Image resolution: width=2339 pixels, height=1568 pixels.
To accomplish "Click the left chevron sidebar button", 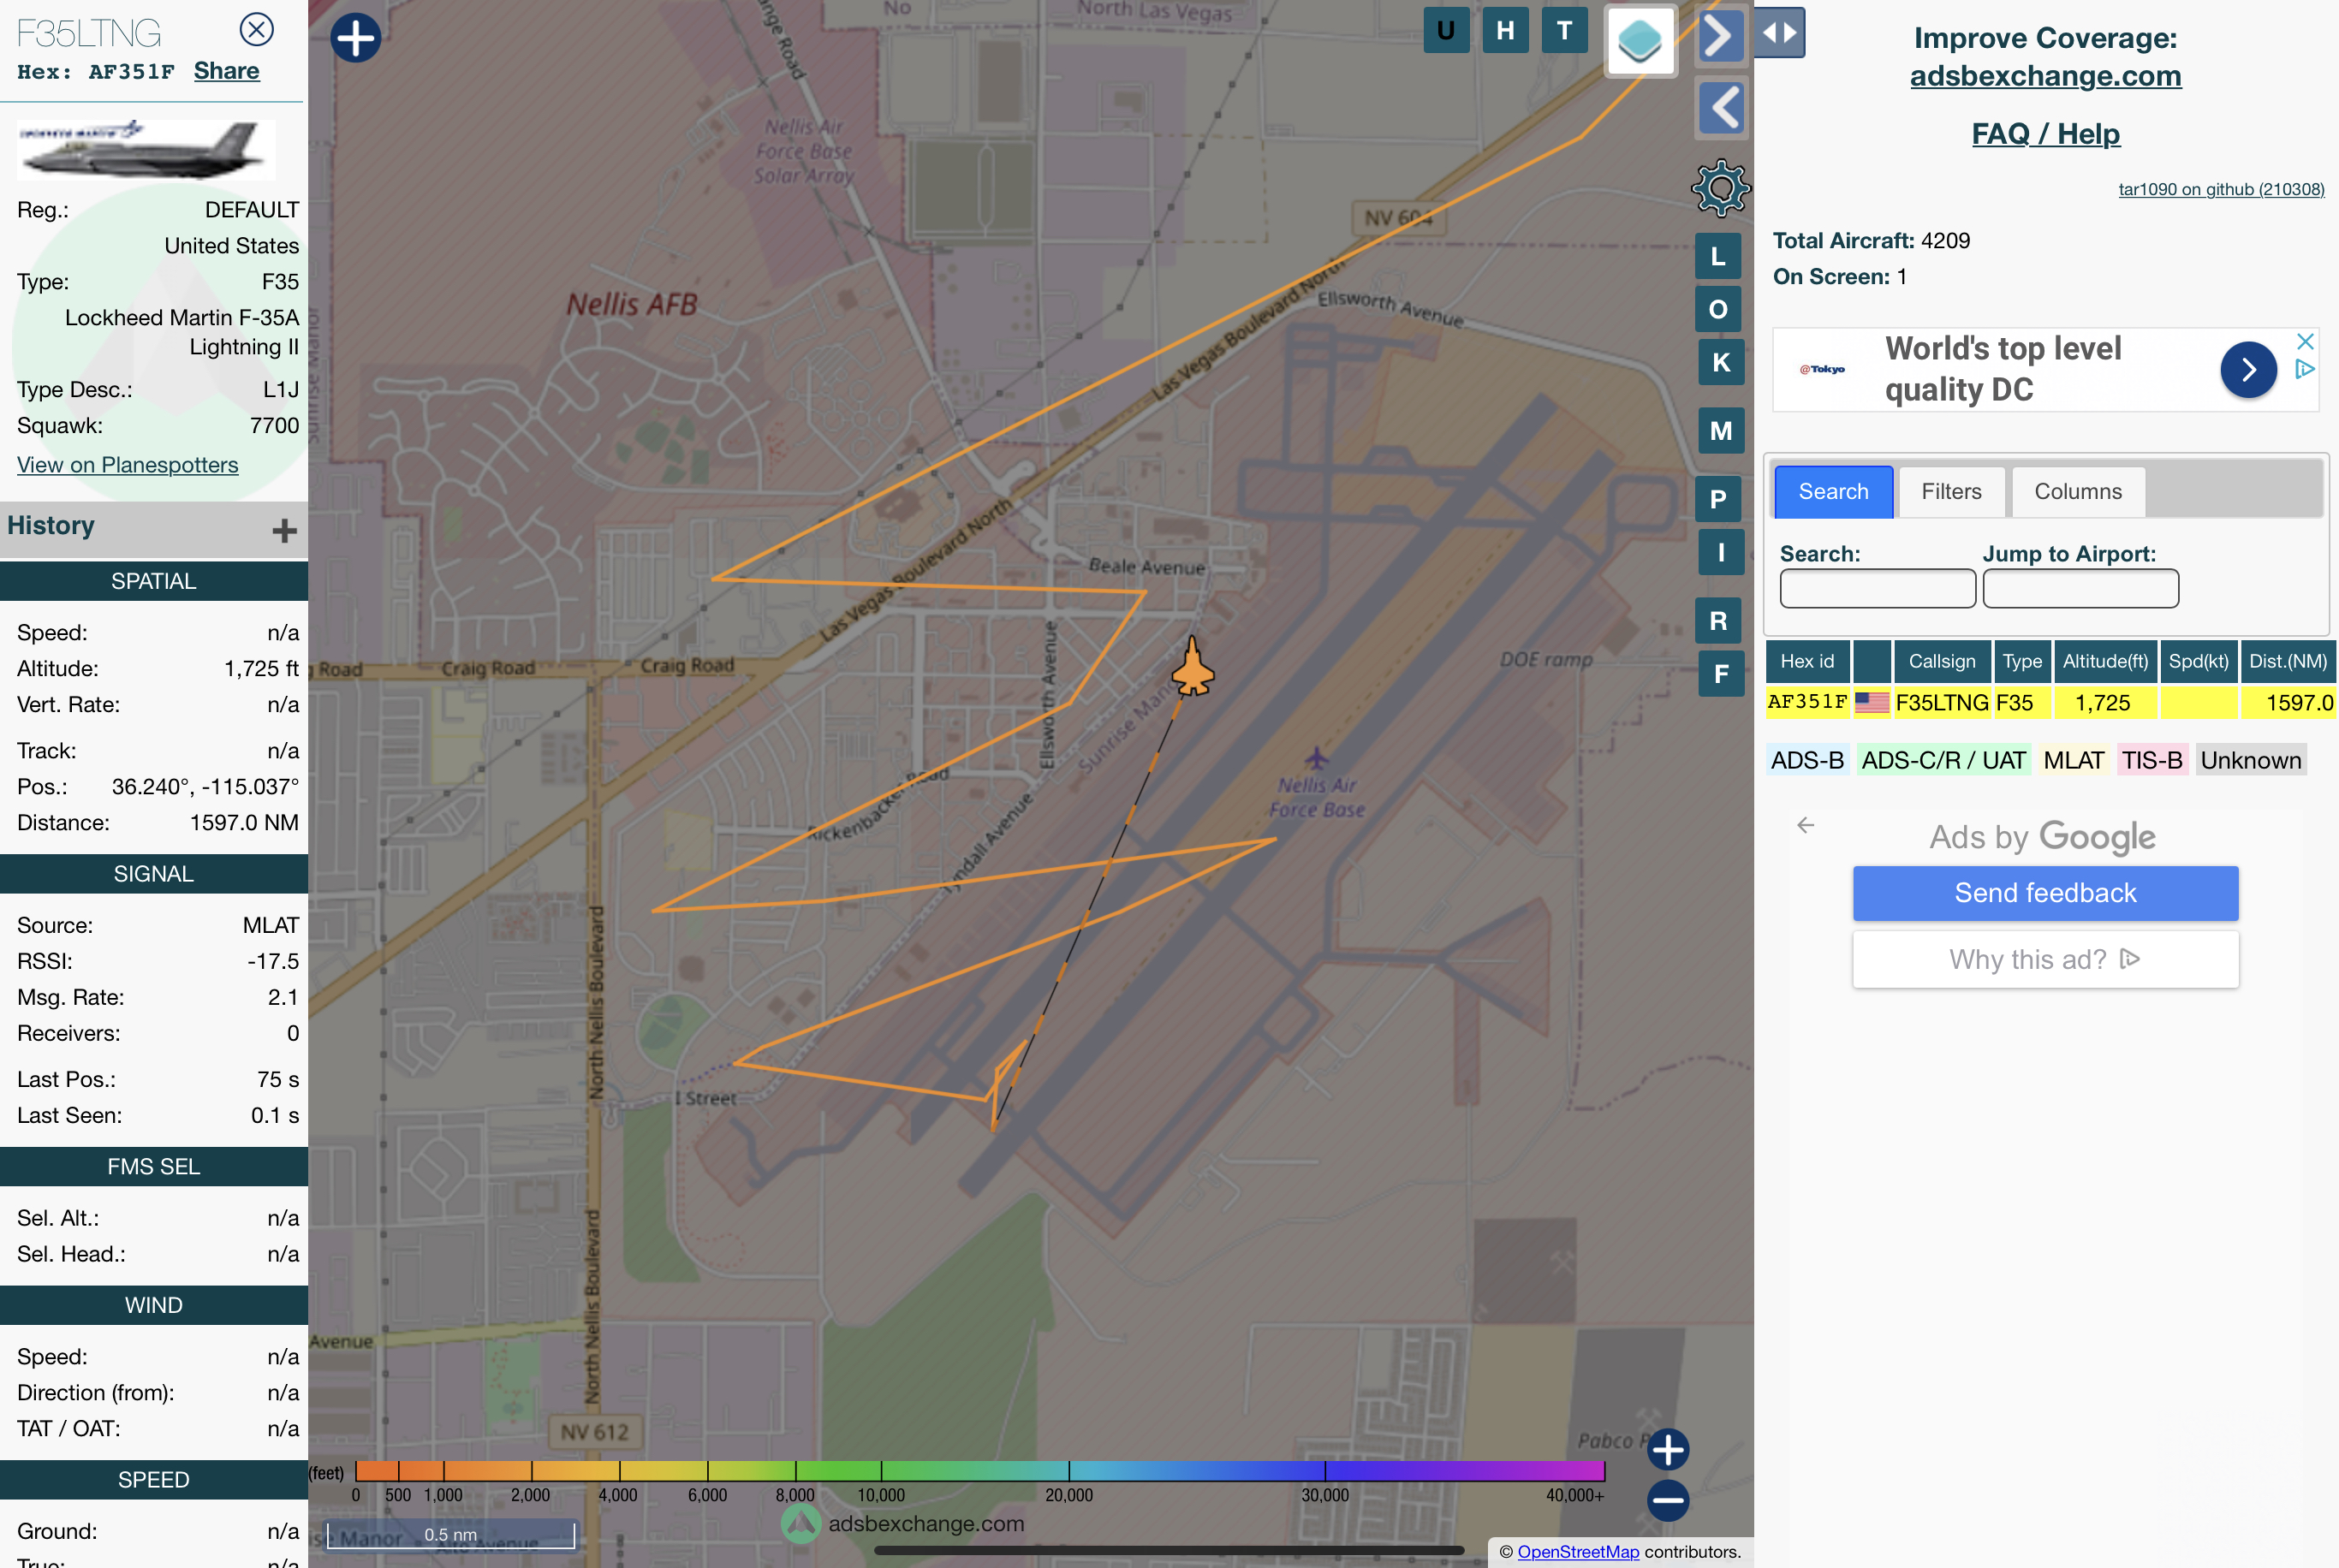I will point(1722,107).
